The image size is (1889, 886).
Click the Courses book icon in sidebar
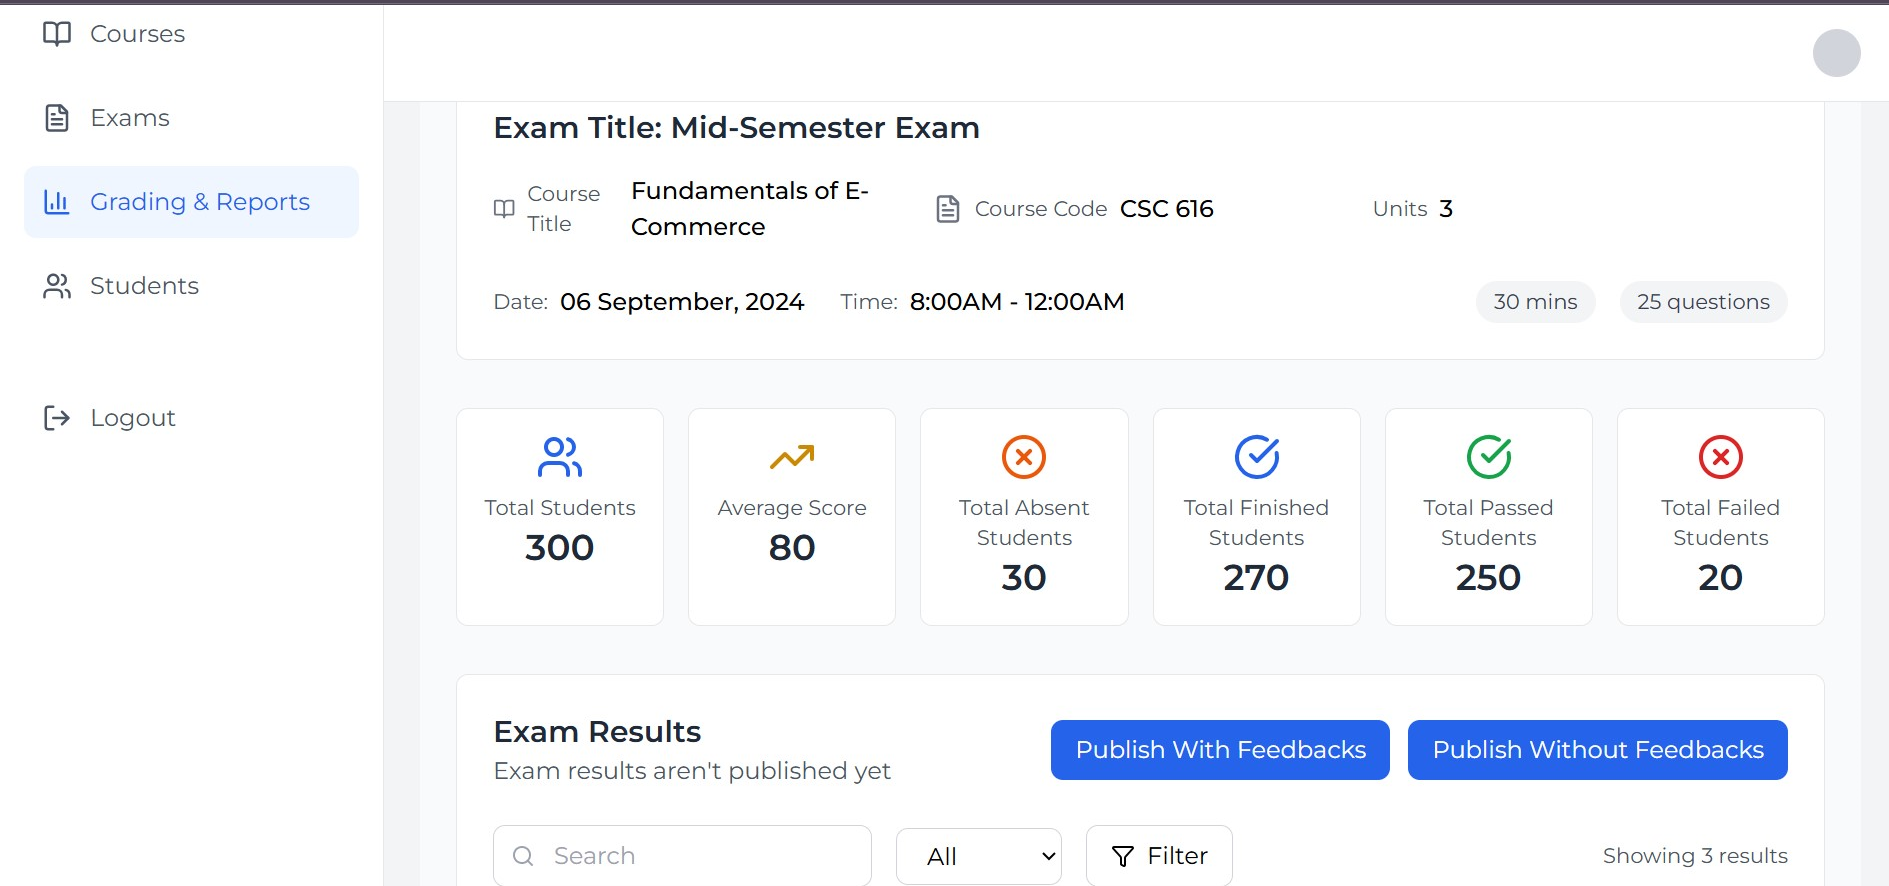click(x=57, y=34)
